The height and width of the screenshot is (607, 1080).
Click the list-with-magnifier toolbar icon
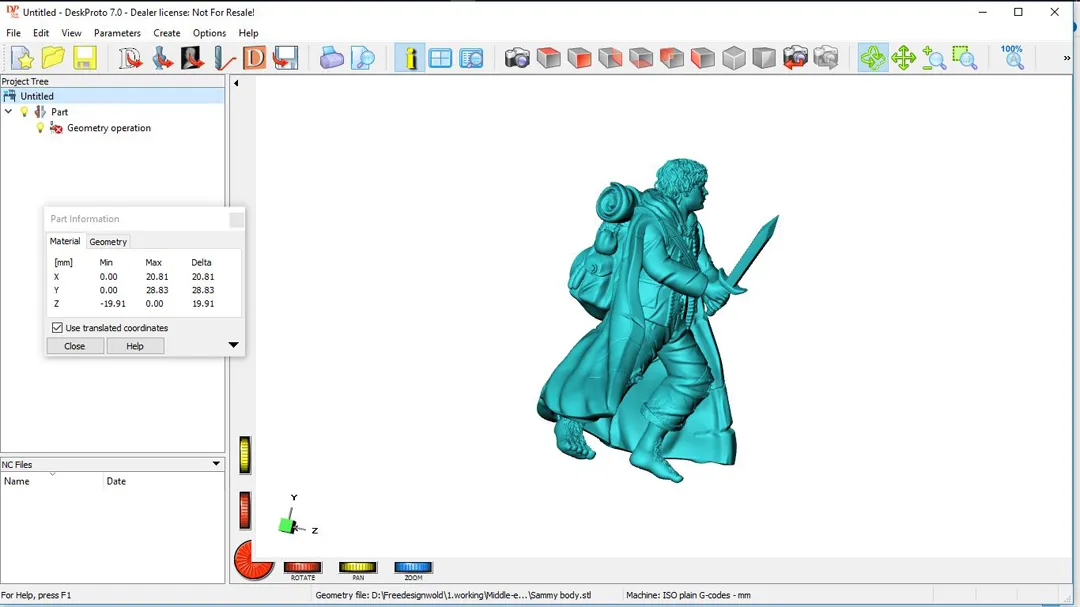pyautogui.click(x=471, y=58)
